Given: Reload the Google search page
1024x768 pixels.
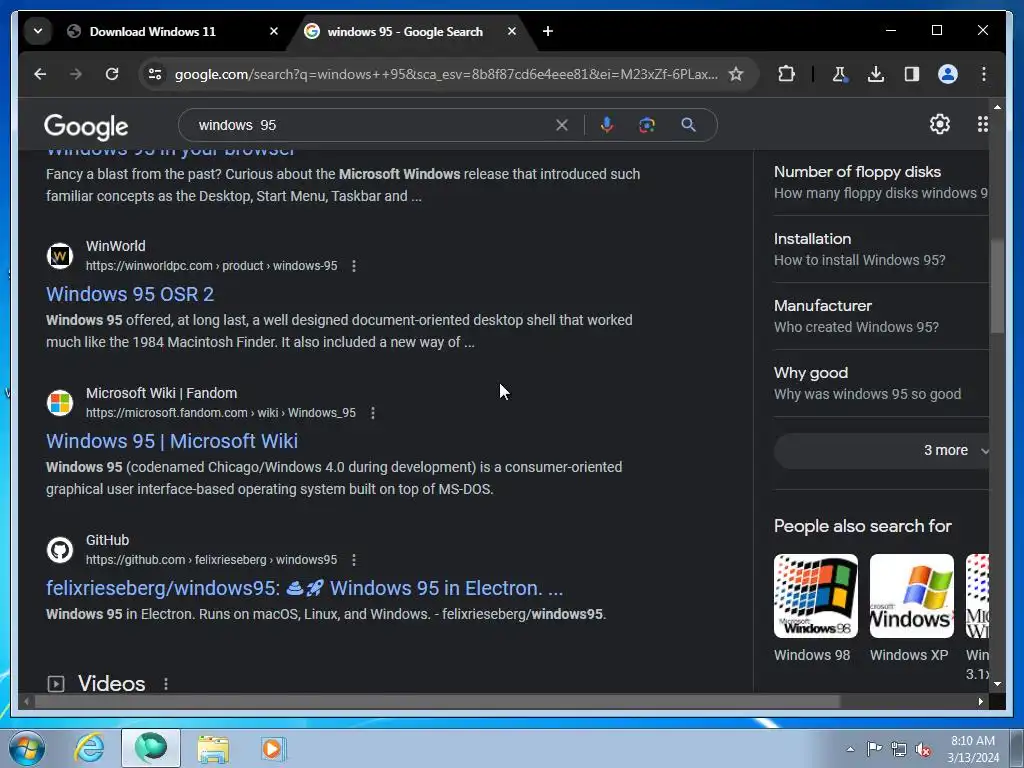Looking at the screenshot, I should (x=112, y=74).
